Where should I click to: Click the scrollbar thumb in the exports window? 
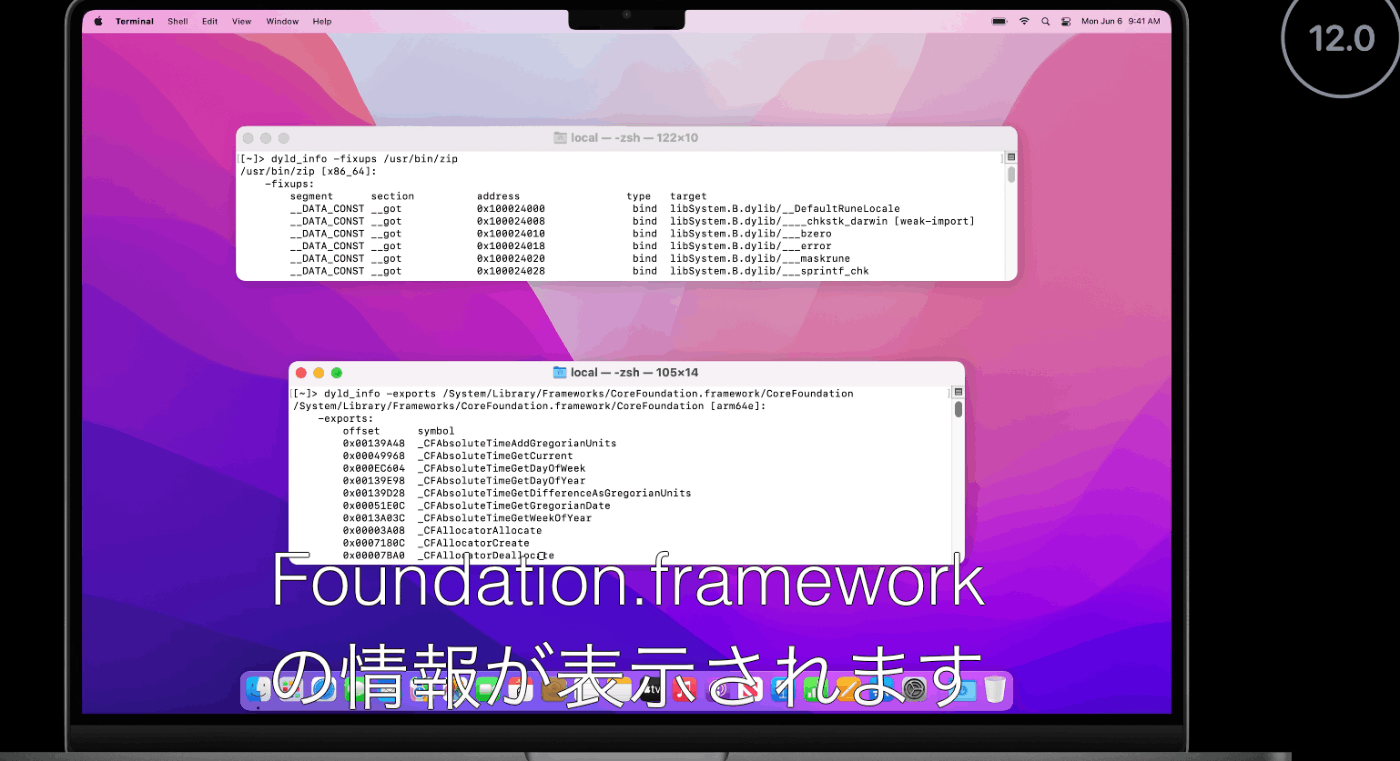pos(958,409)
